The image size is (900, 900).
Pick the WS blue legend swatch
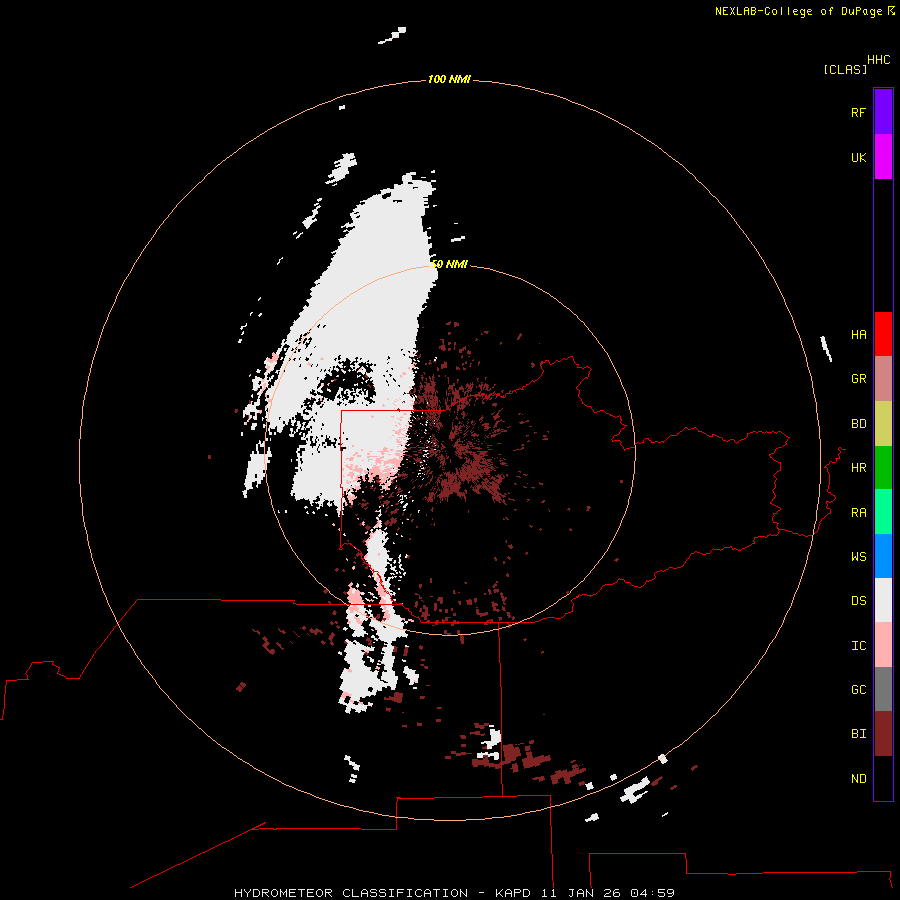coord(883,556)
